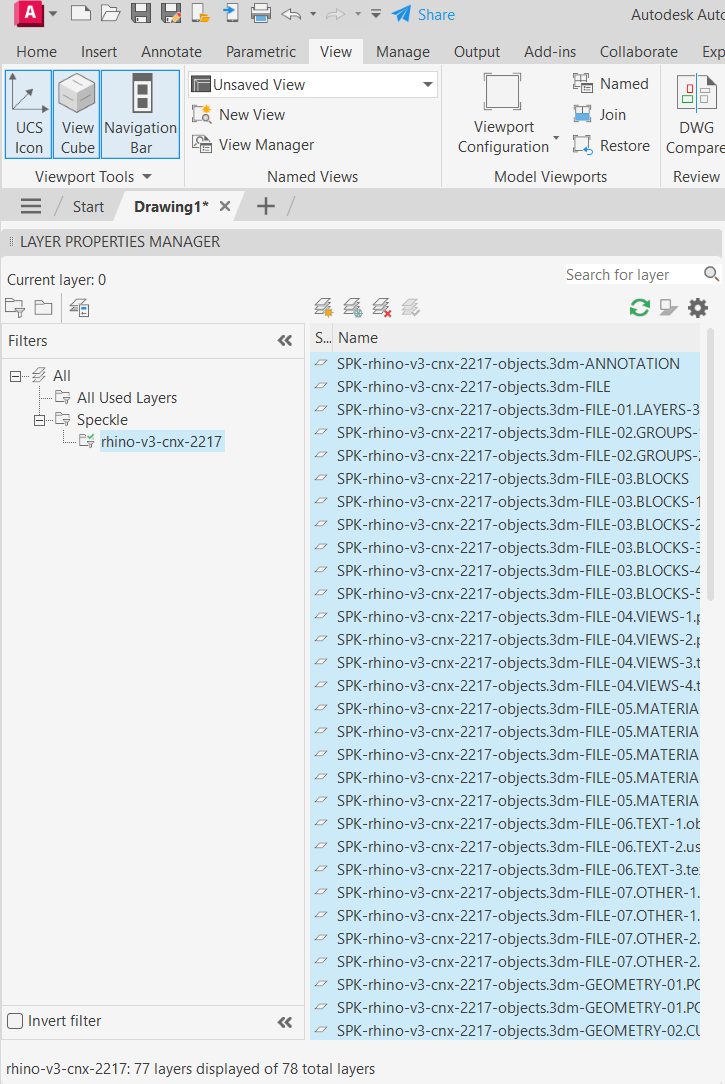Customize Quick Access Toolbar dropdown

point(376,14)
